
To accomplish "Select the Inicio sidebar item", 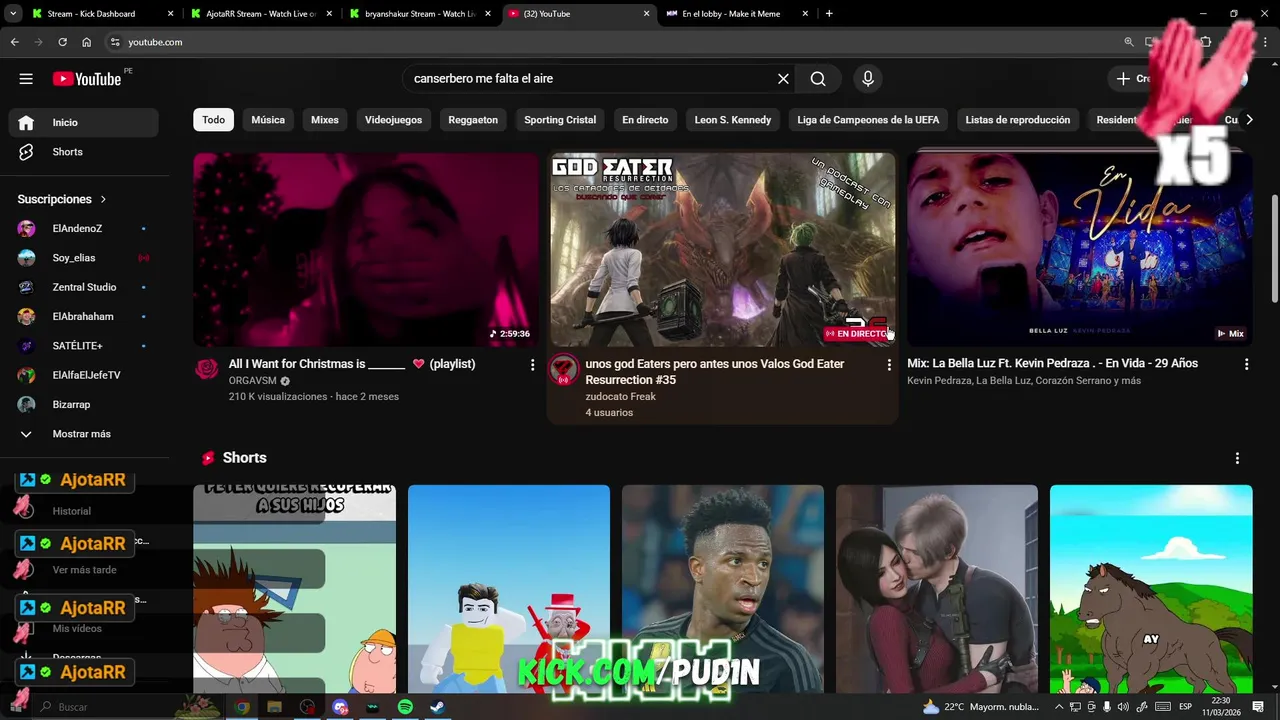I will pos(83,122).
